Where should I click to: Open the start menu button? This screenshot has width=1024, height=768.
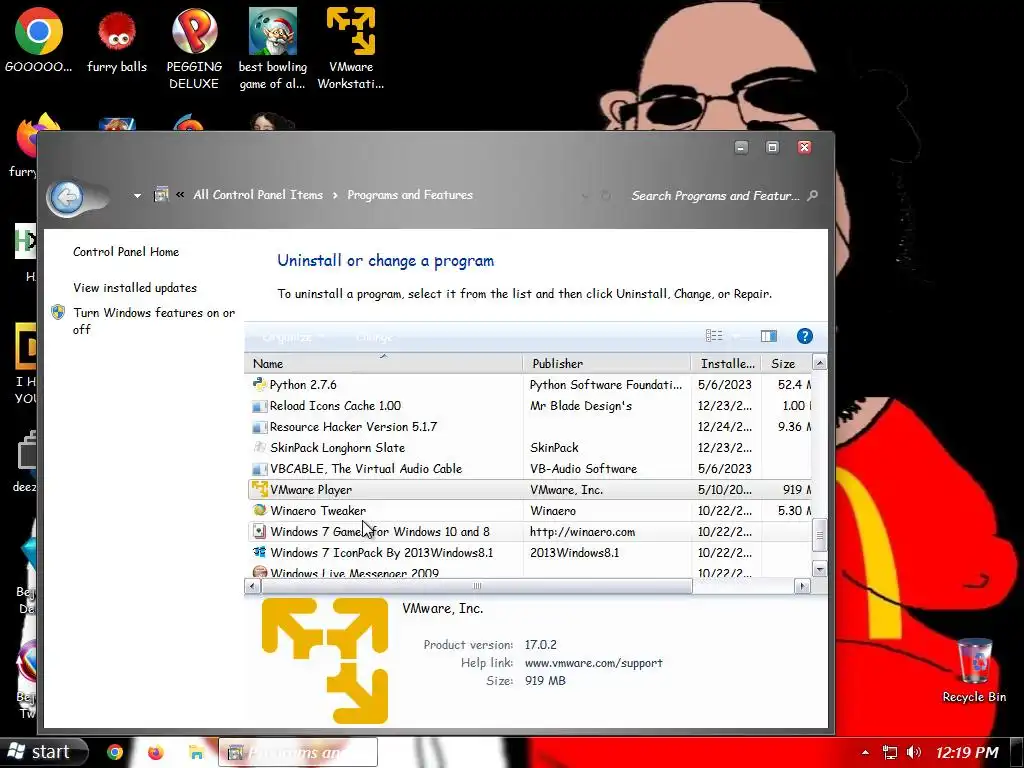[43, 752]
